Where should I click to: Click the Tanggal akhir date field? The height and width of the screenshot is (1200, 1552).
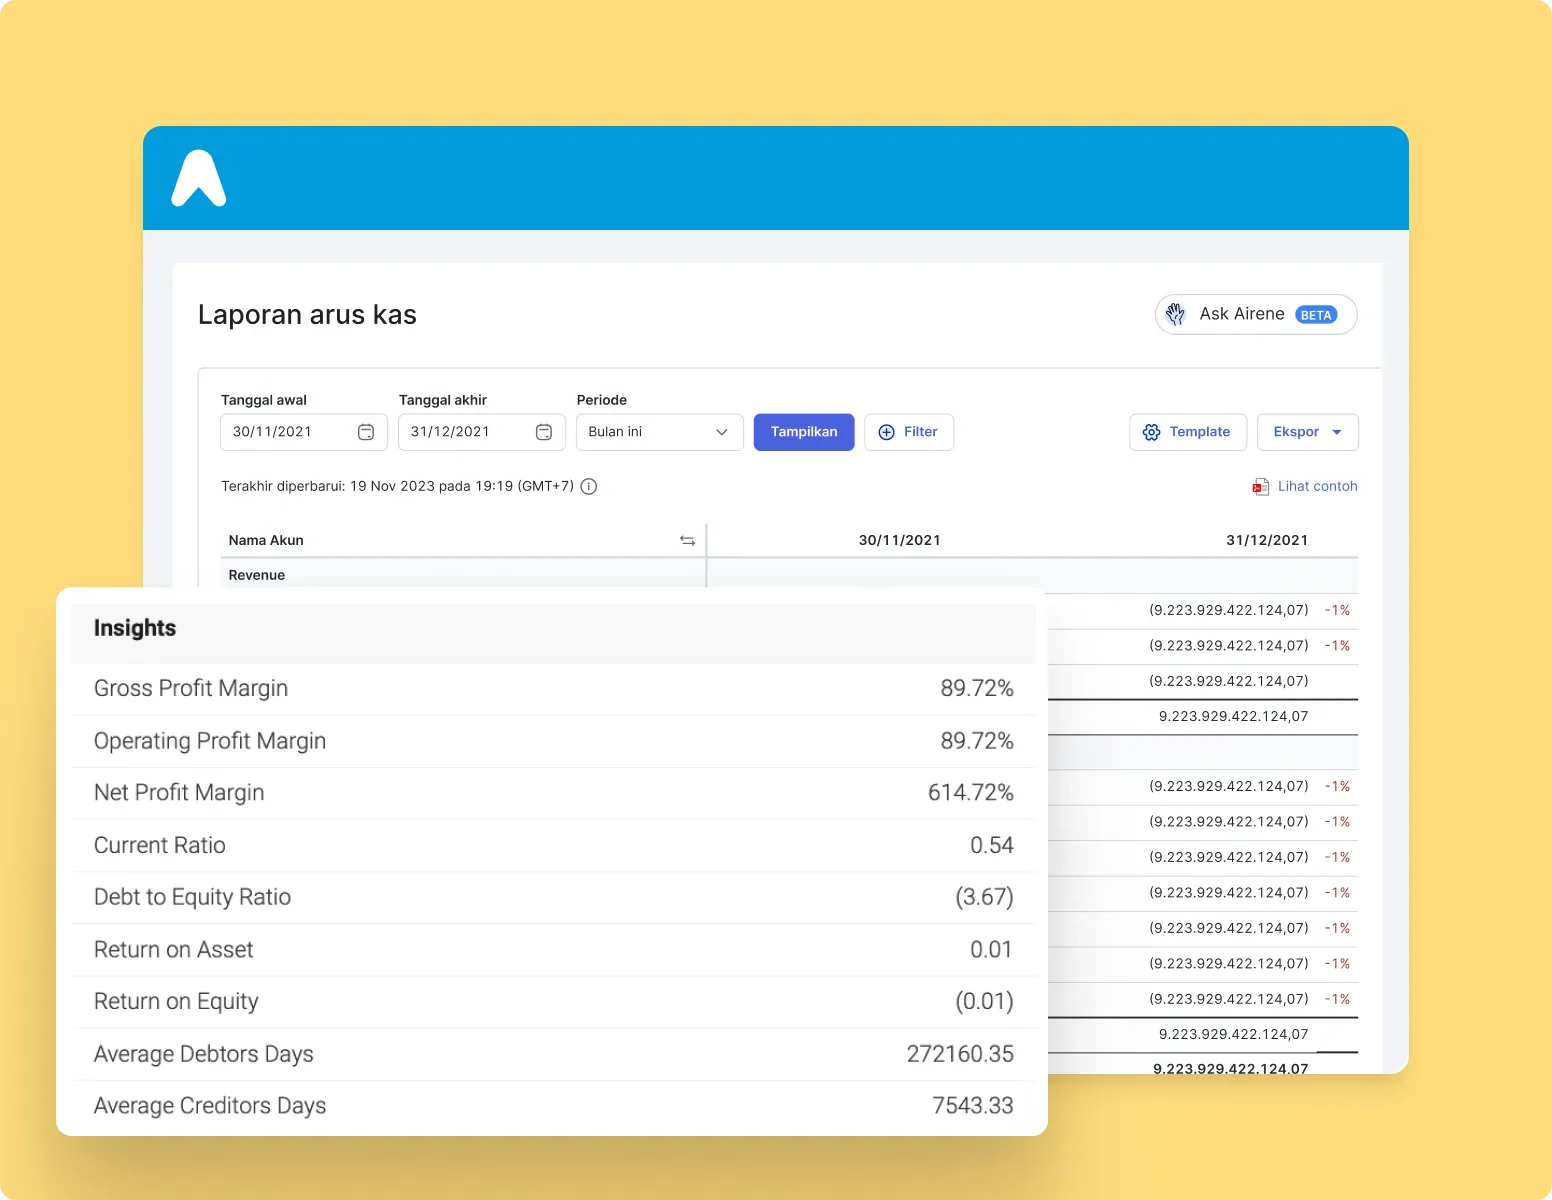(x=482, y=432)
